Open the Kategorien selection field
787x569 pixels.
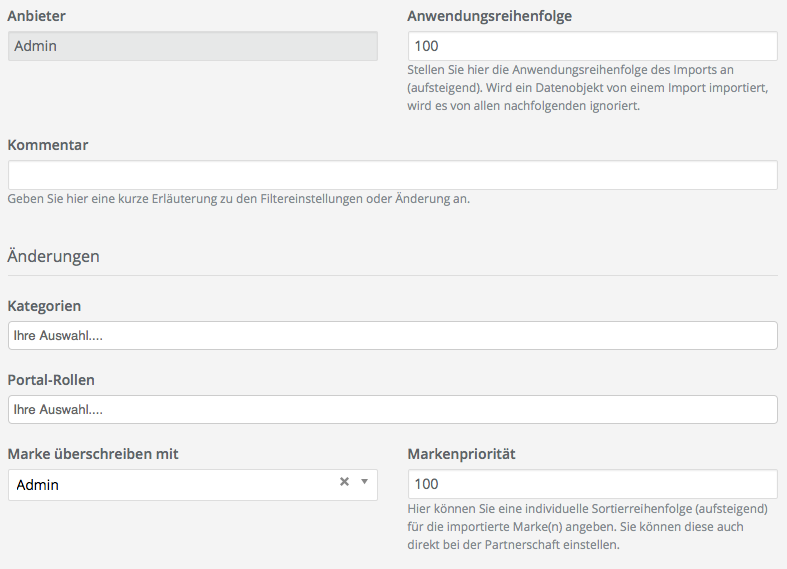click(x=392, y=336)
